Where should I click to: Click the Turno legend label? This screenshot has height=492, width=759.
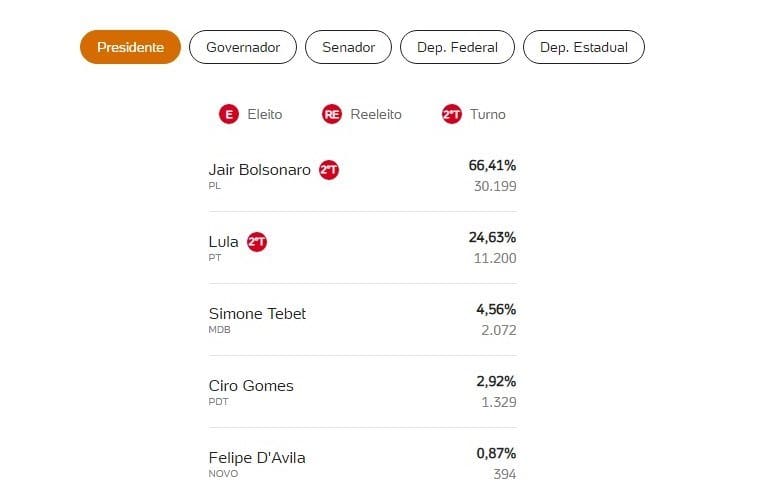pyautogui.click(x=488, y=114)
